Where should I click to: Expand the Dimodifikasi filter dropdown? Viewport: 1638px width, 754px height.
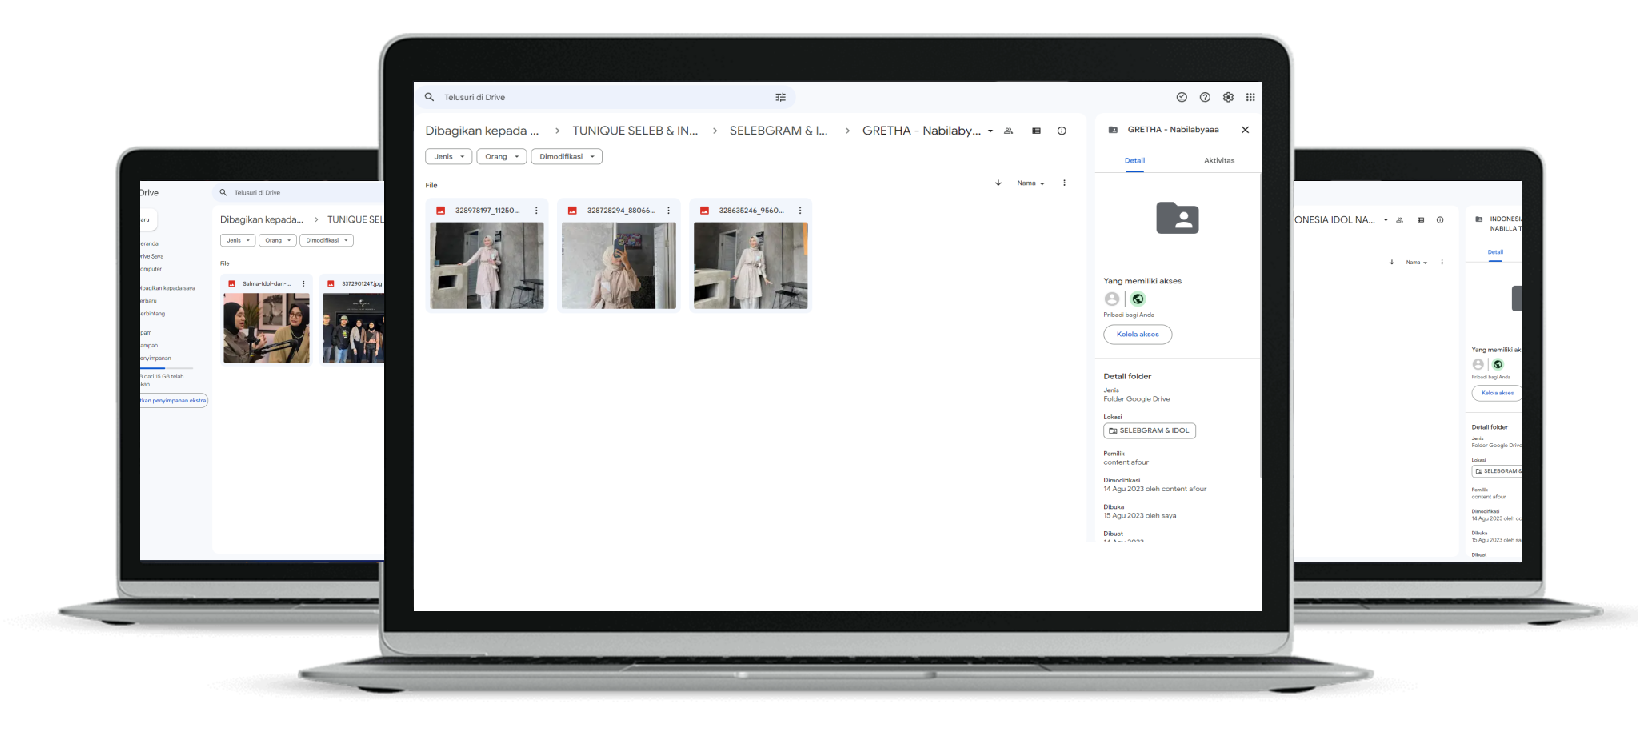click(x=566, y=157)
